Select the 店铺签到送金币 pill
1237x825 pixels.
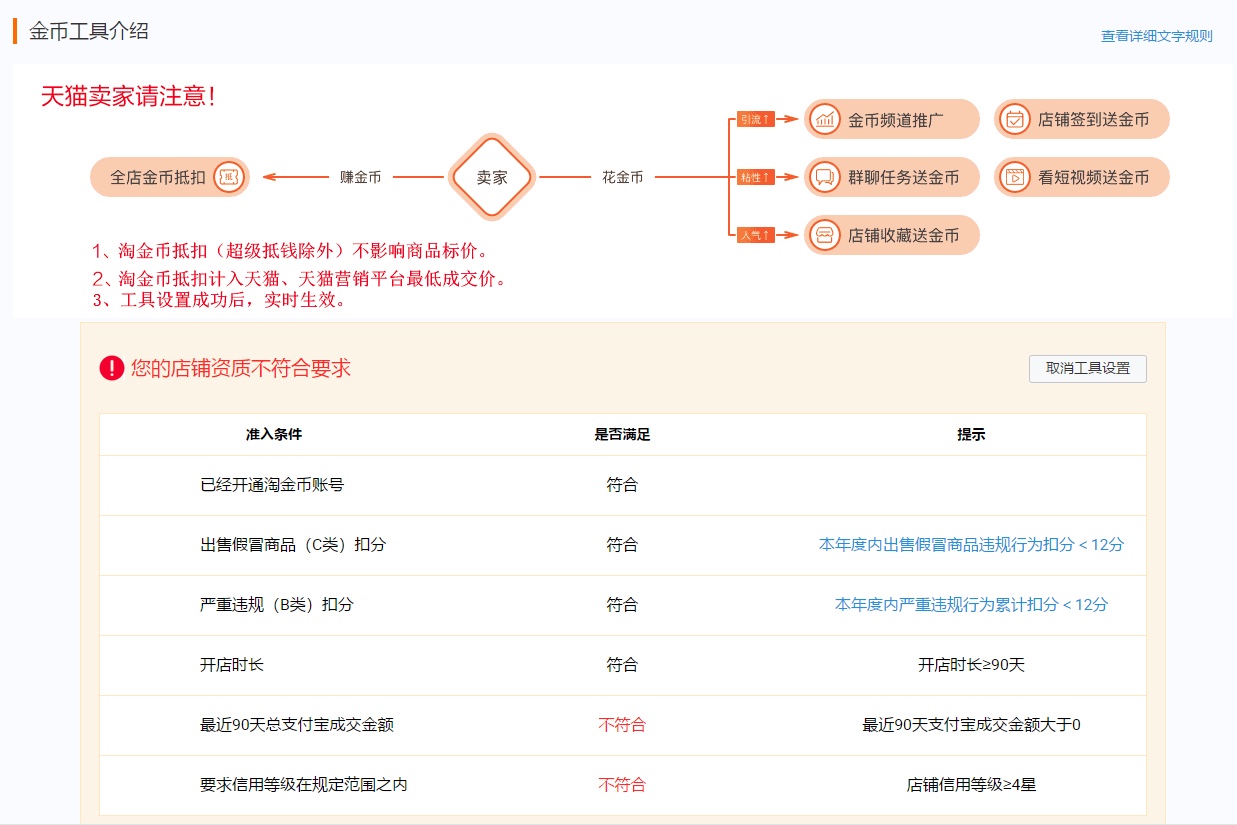1082,119
